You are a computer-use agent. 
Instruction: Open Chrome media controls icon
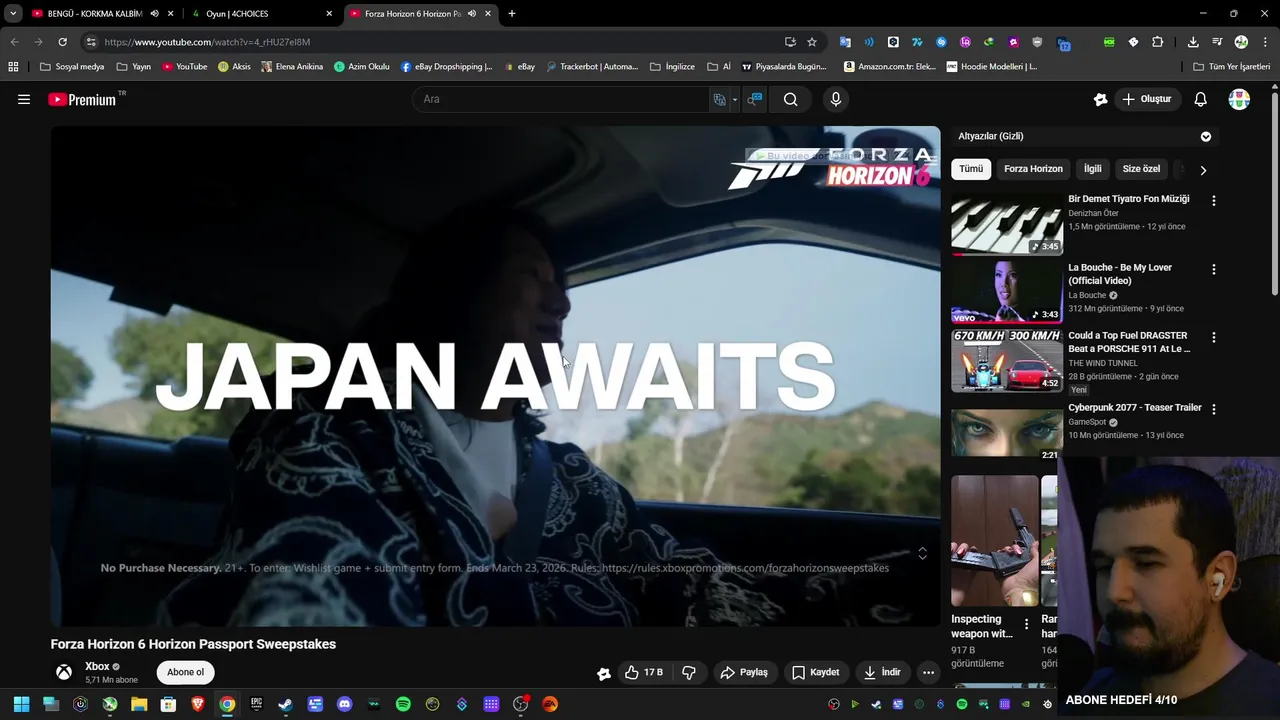[x=1217, y=42]
